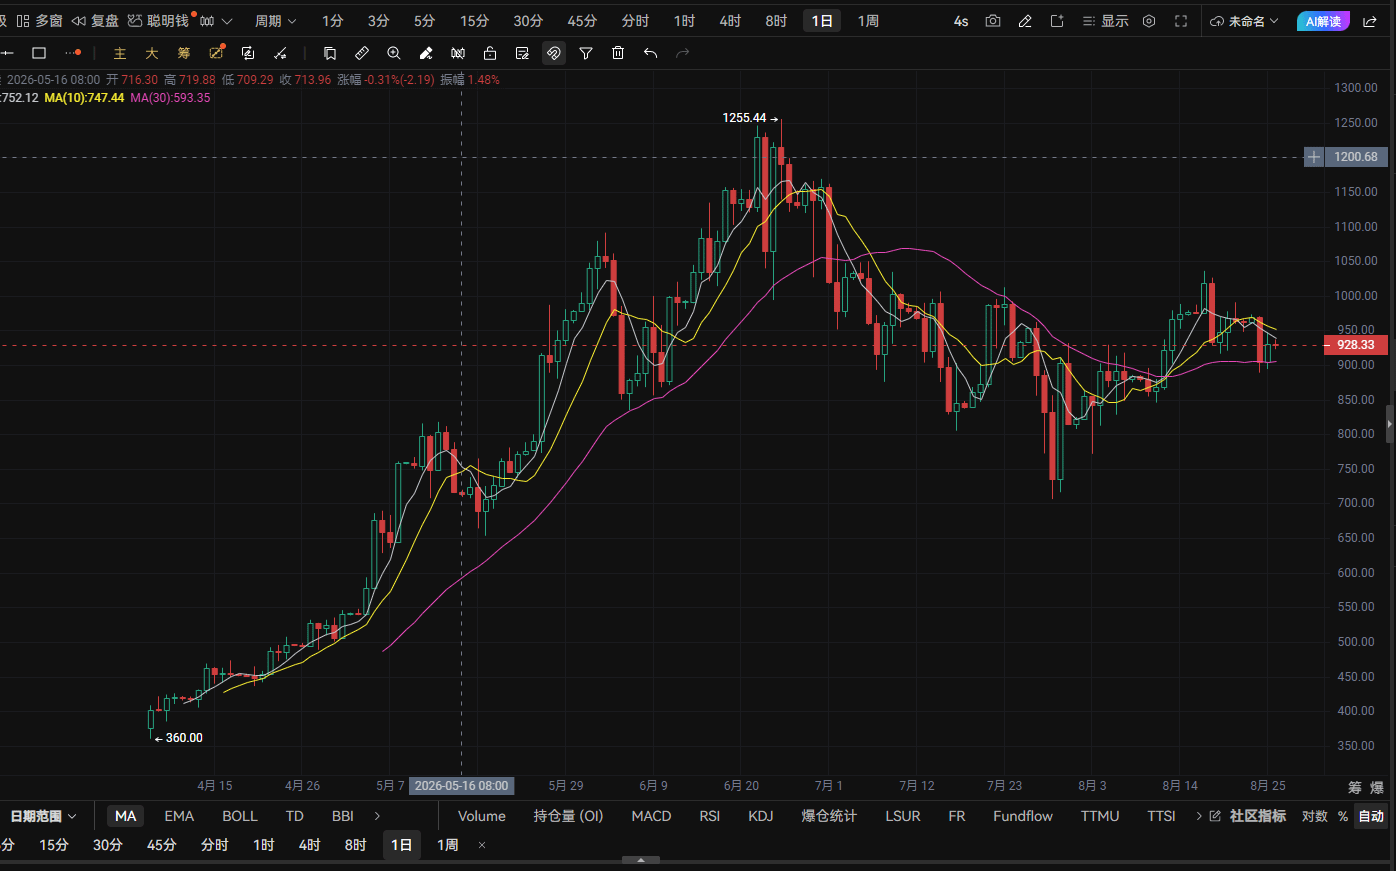1396x871 pixels.
Task: Toggle the 筹 button in drawing toolbar
Action: coord(184,53)
